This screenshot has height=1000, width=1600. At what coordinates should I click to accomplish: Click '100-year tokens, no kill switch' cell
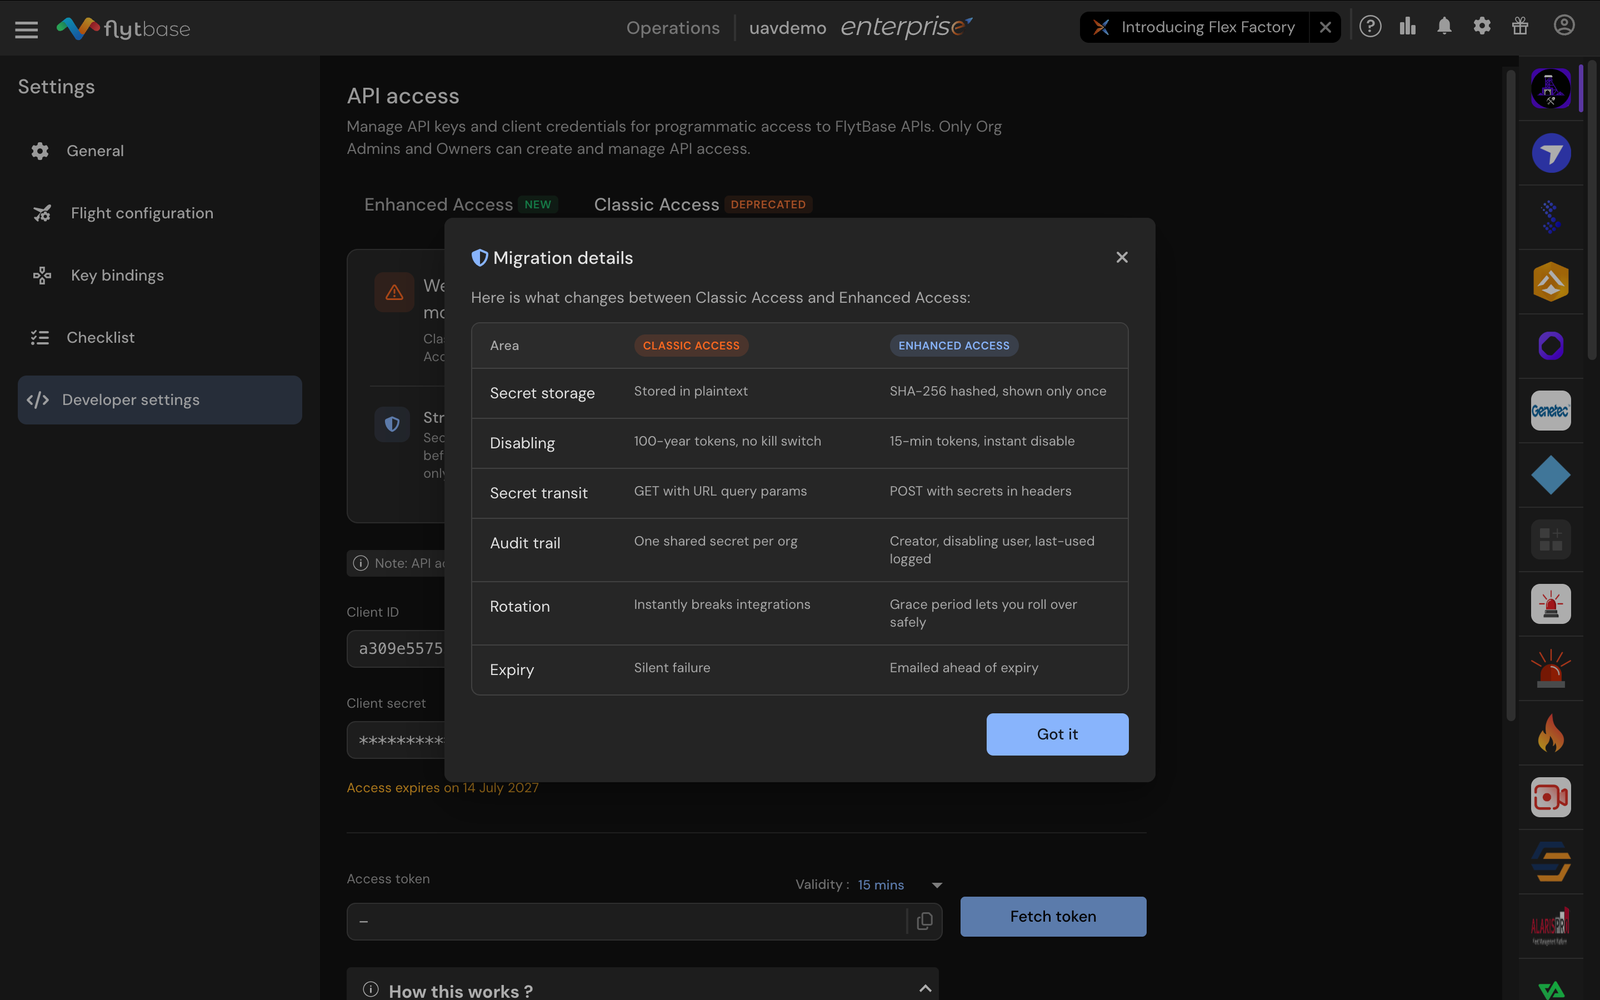pyautogui.click(x=727, y=441)
